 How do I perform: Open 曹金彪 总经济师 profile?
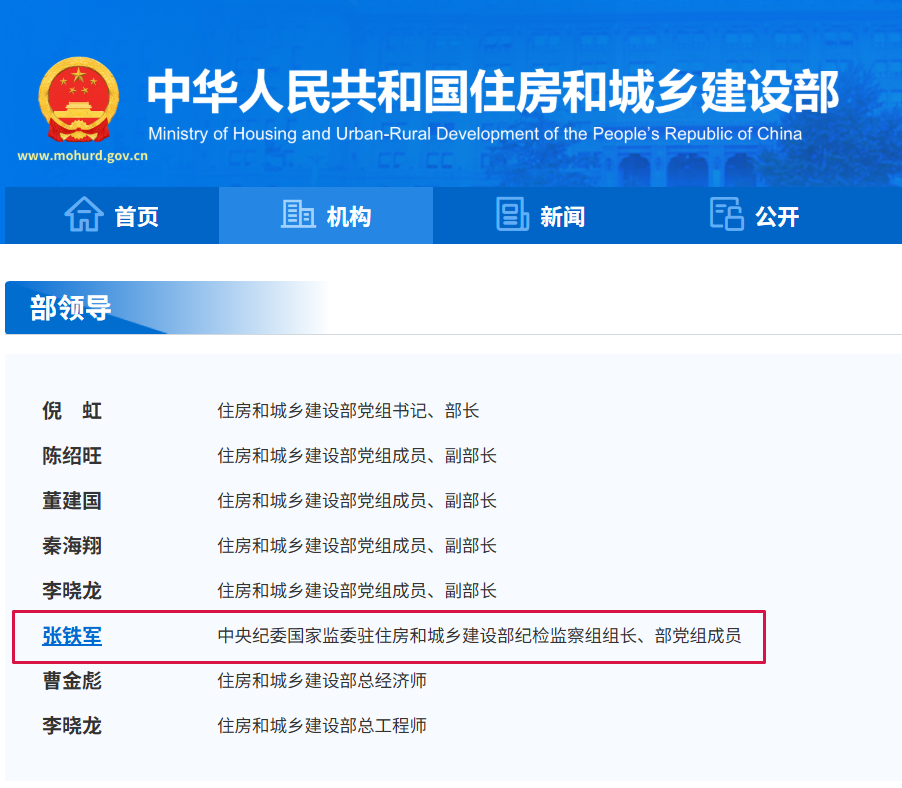(72, 681)
